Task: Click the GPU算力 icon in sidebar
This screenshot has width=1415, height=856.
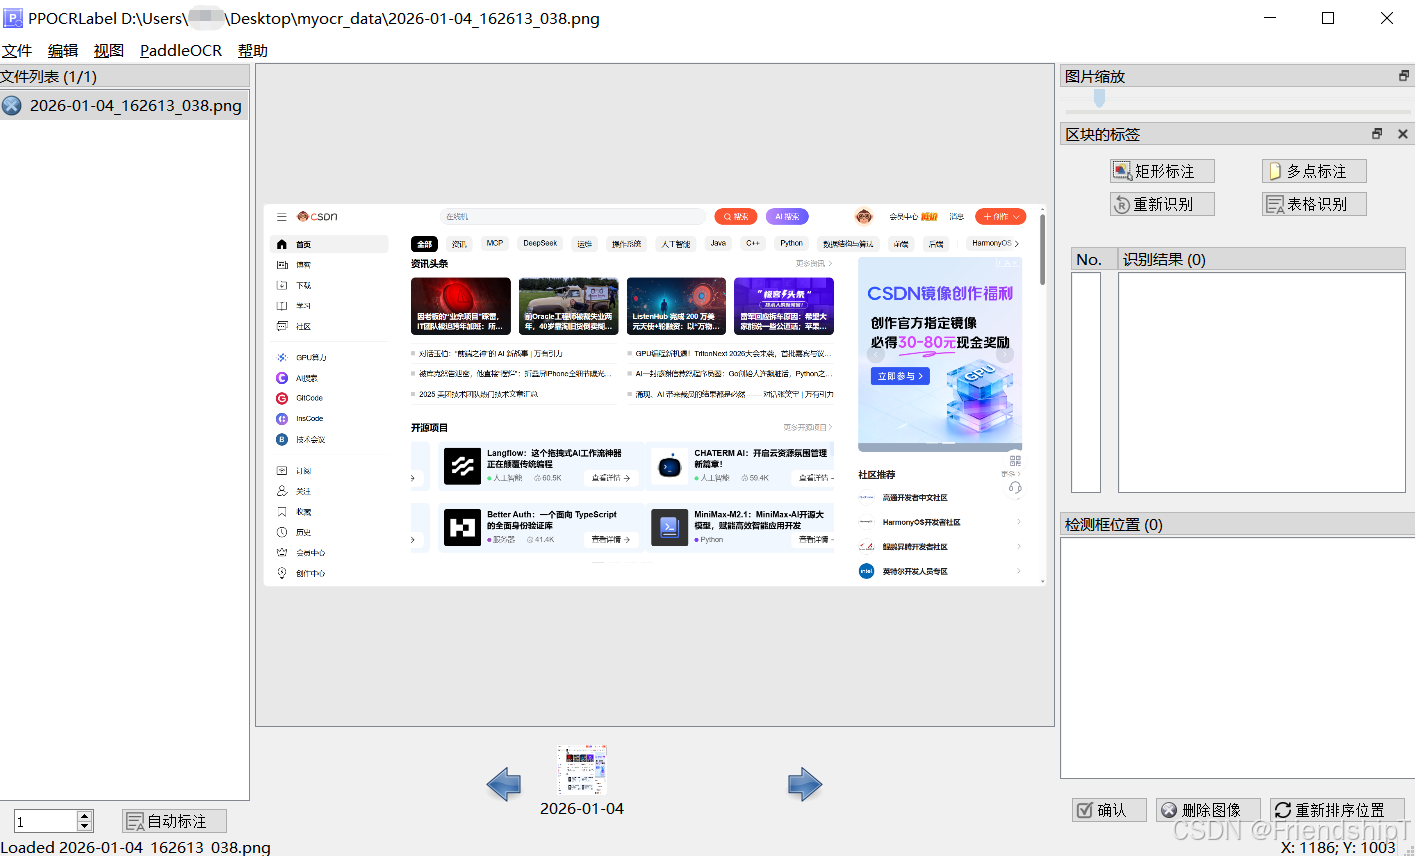Action: 282,357
